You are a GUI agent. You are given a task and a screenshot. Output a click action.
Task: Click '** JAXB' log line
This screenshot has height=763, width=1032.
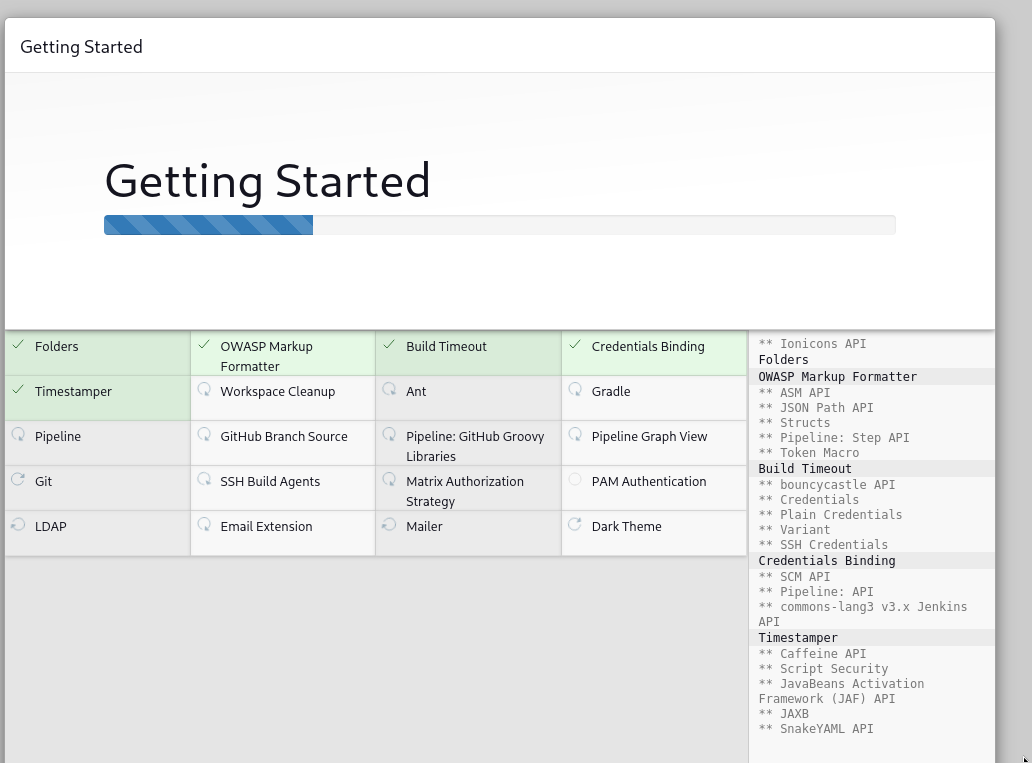tap(783, 714)
